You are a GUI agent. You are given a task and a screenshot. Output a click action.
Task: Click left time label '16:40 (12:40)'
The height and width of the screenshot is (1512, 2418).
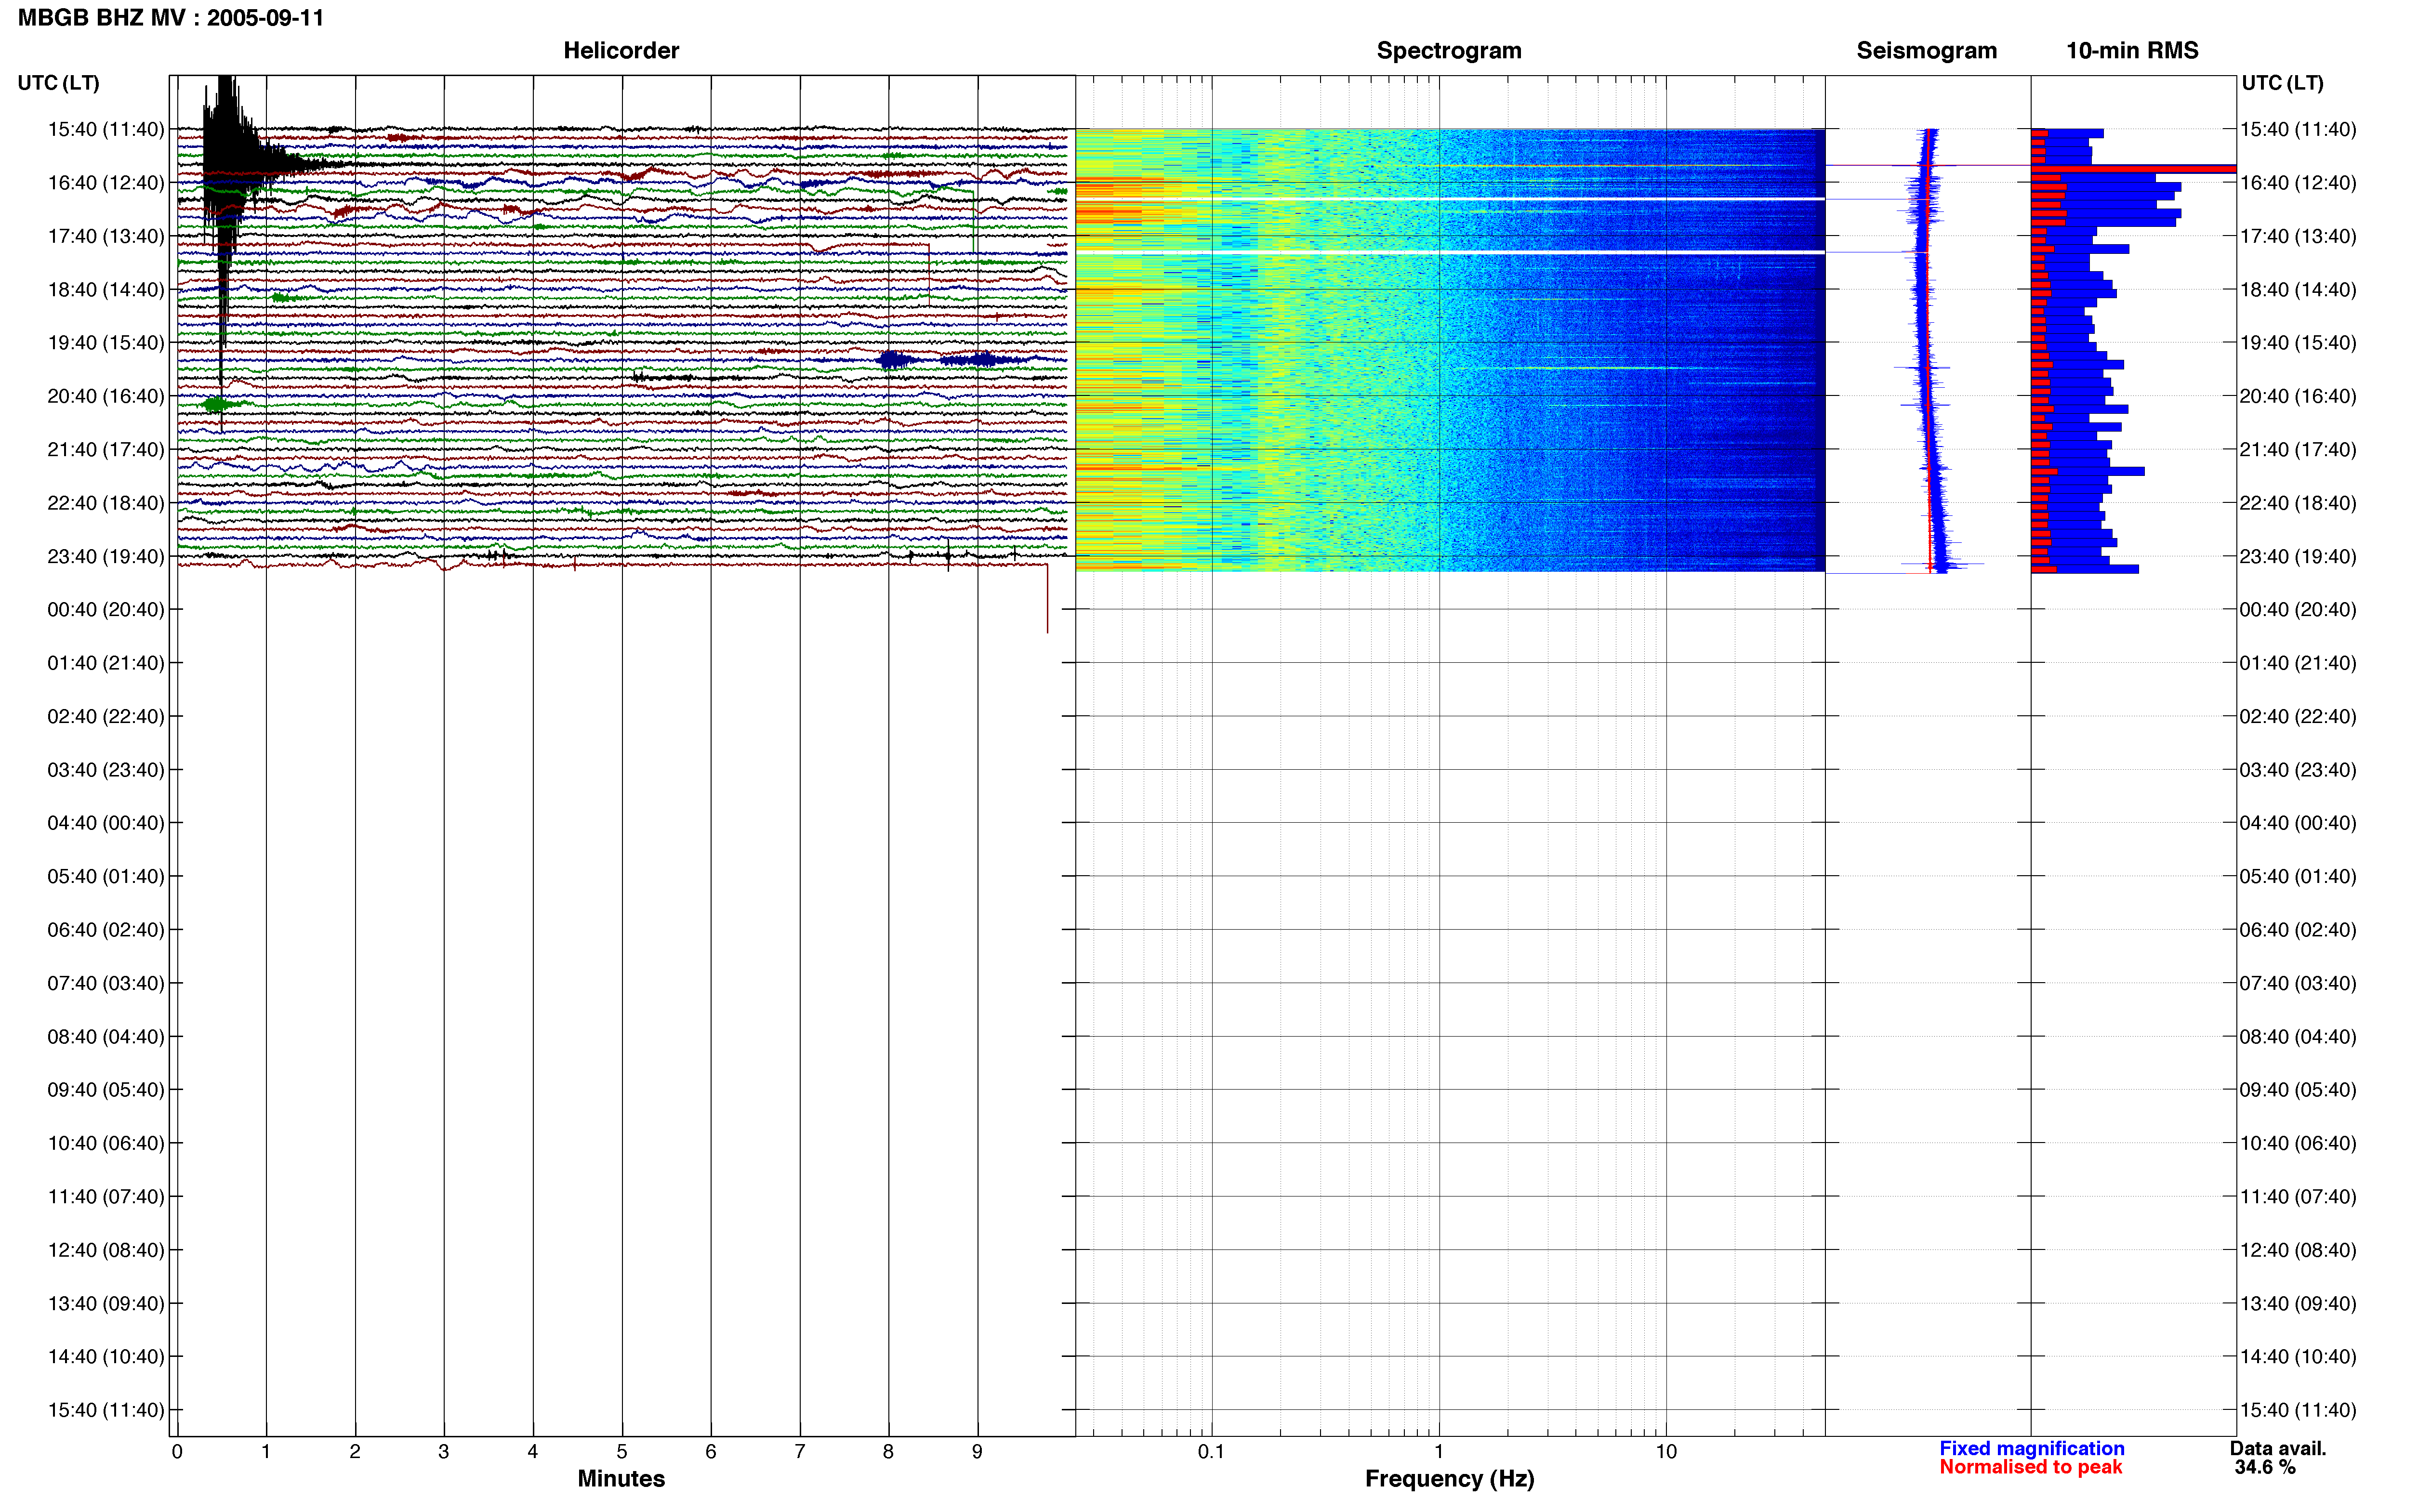pyautogui.click(x=106, y=183)
